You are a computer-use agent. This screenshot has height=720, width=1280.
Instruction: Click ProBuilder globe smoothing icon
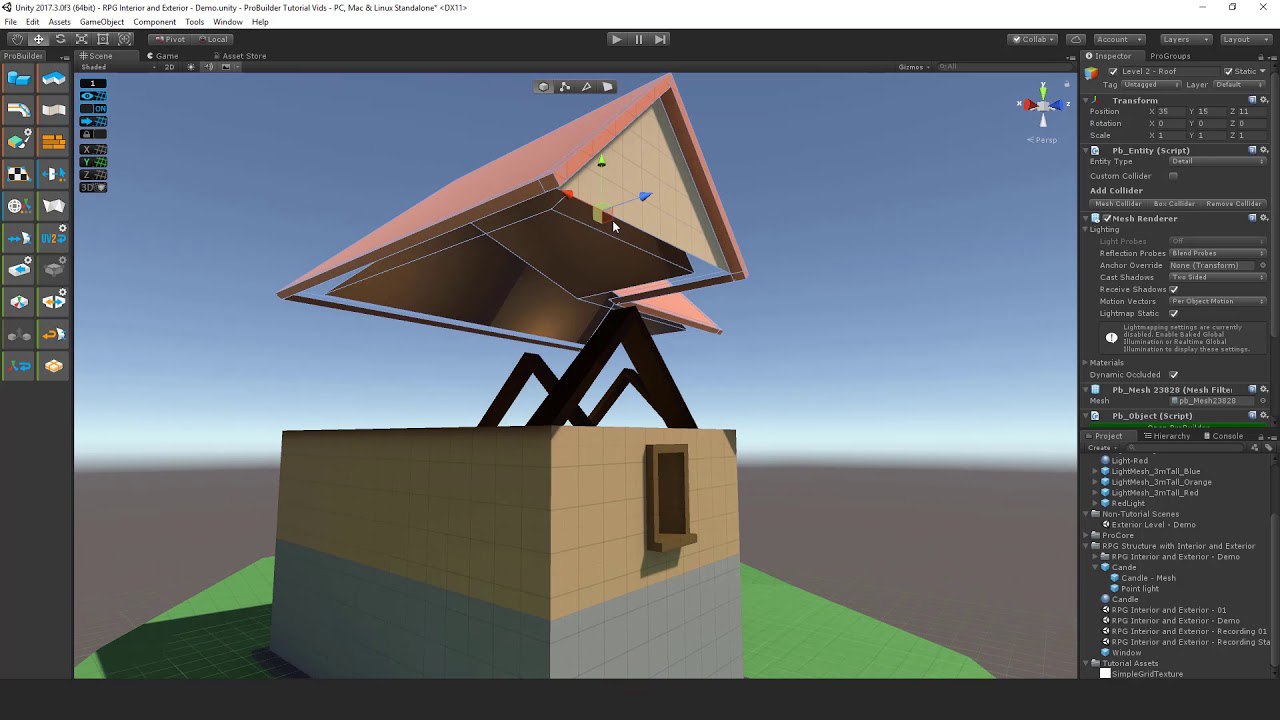[x=19, y=206]
